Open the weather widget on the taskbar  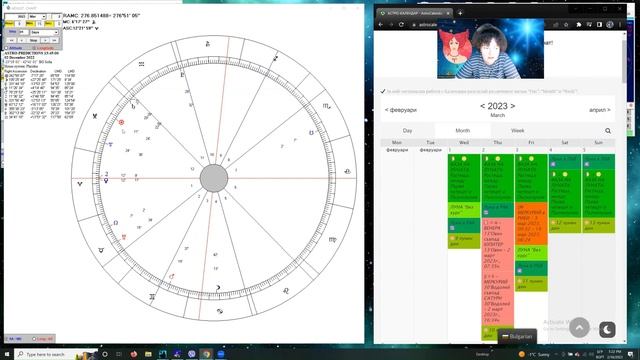tap(535, 354)
